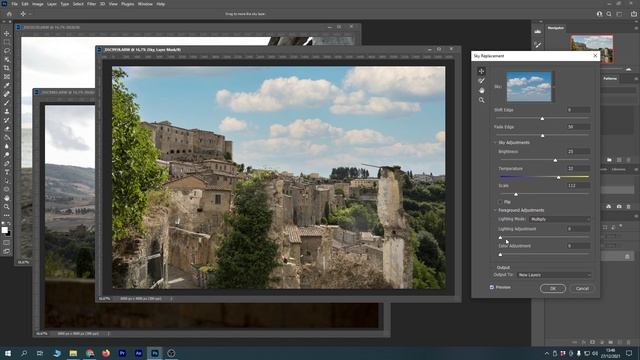Choose the Hand tool in Sky Replacement

pos(482,90)
